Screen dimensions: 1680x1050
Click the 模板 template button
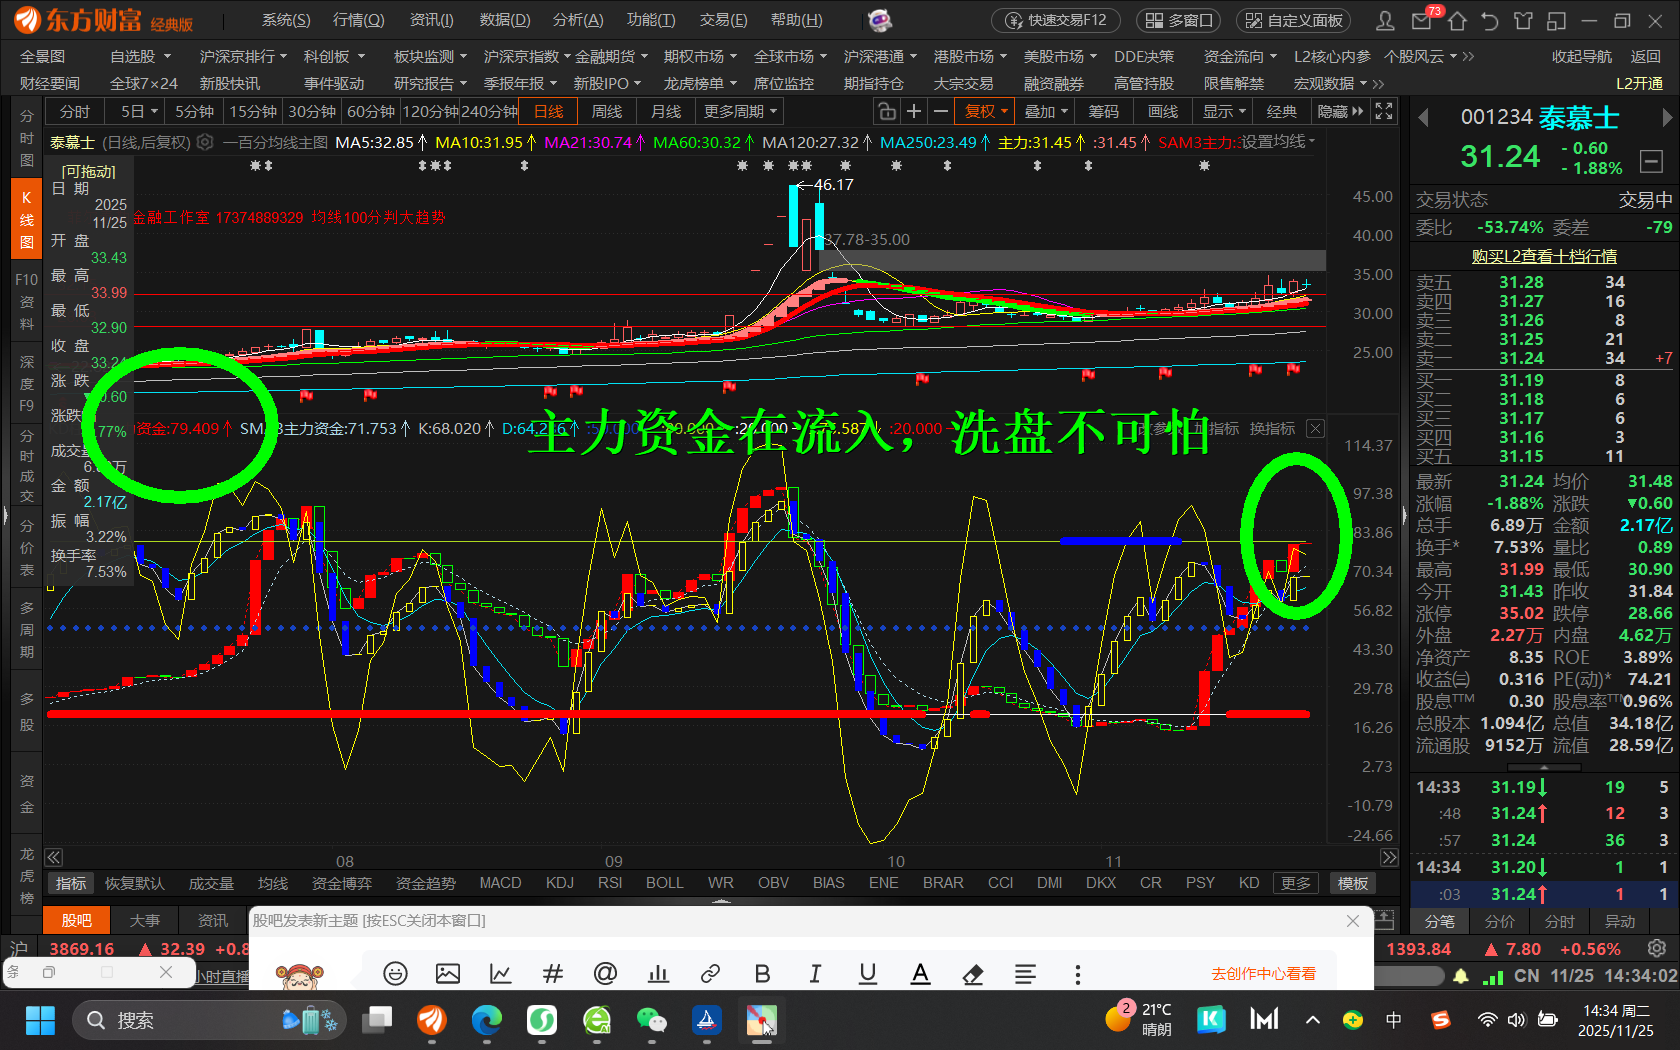click(1353, 883)
